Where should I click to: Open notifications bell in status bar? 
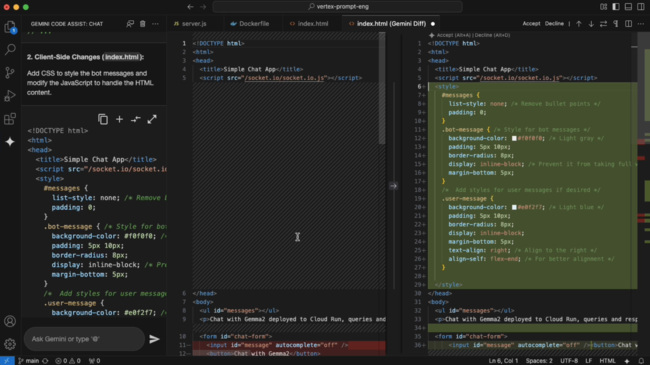pyautogui.click(x=641, y=361)
